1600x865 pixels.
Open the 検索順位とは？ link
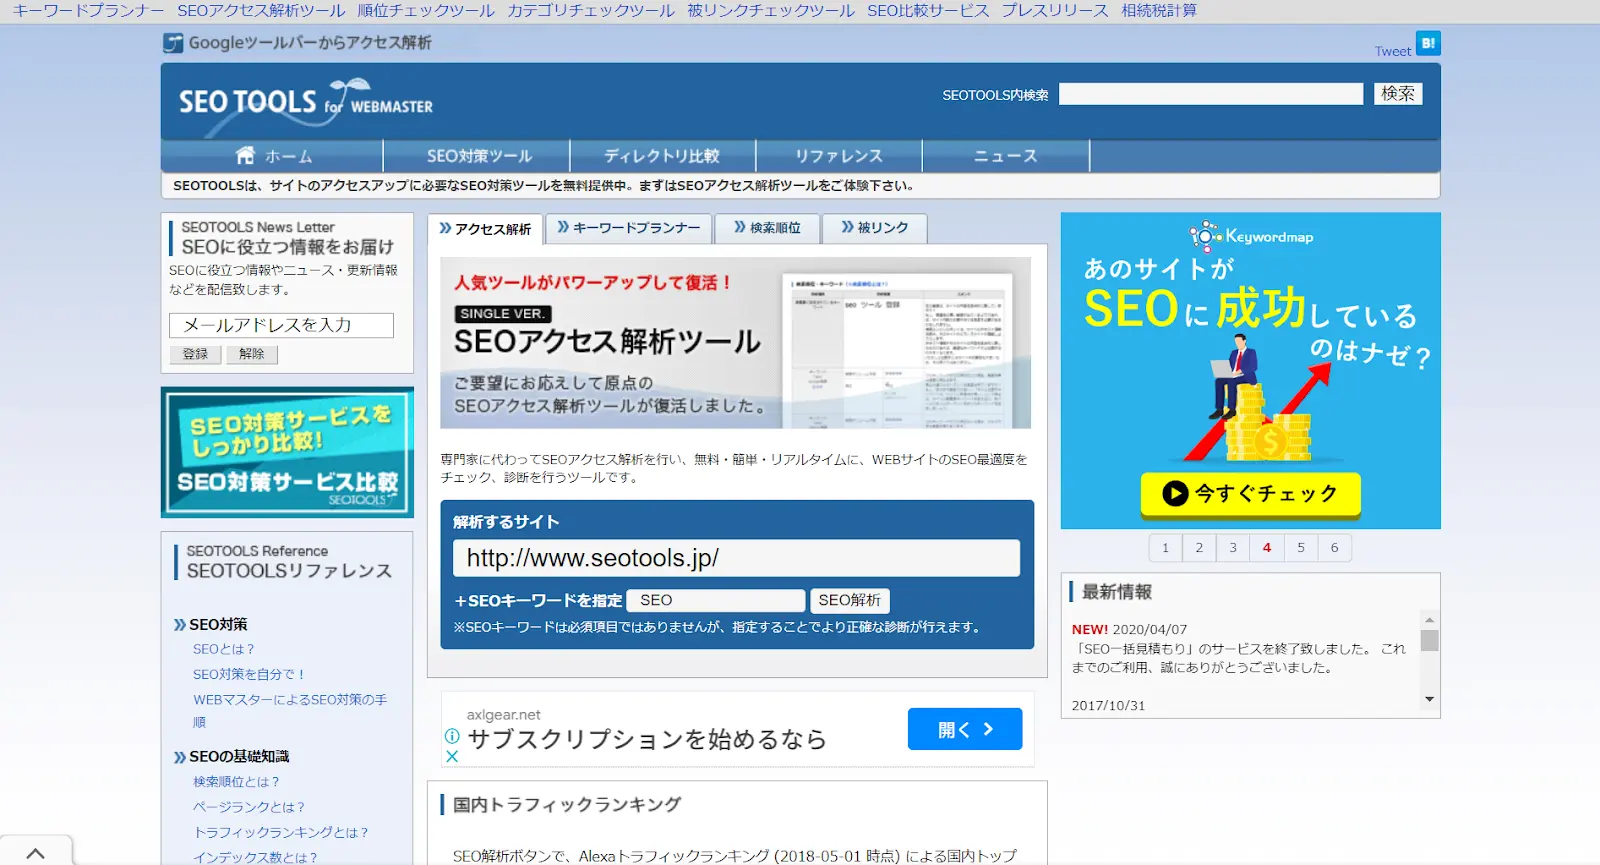[x=237, y=782]
